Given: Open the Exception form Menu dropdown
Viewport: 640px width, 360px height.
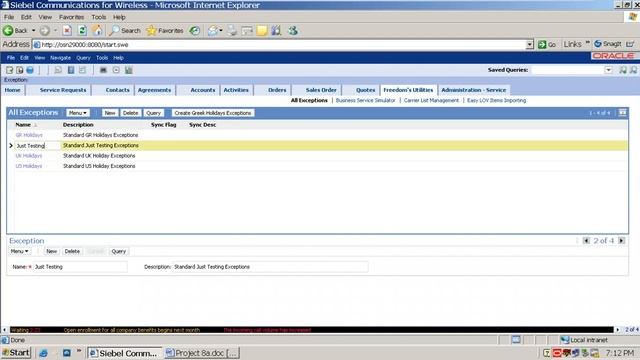Looking at the screenshot, I should pos(19,251).
